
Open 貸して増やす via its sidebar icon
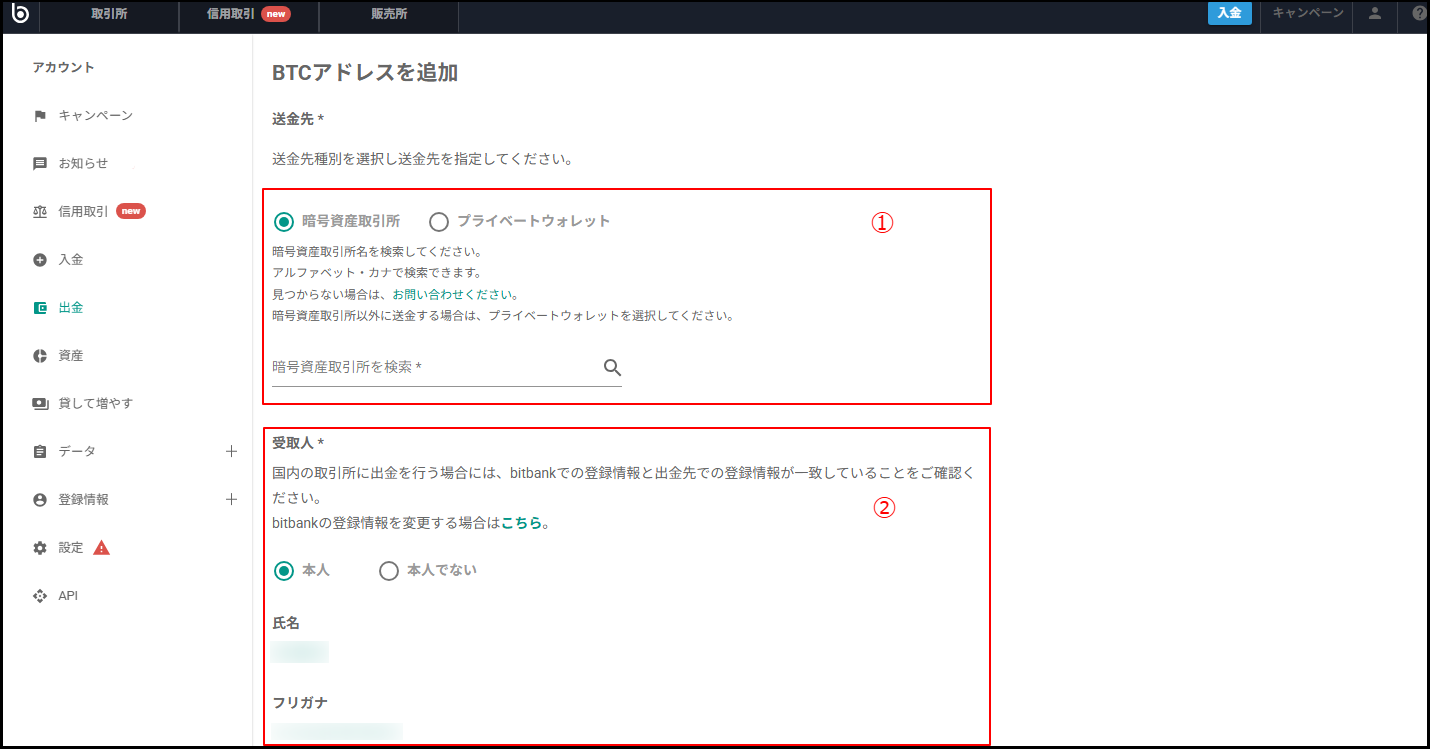[x=39, y=403]
